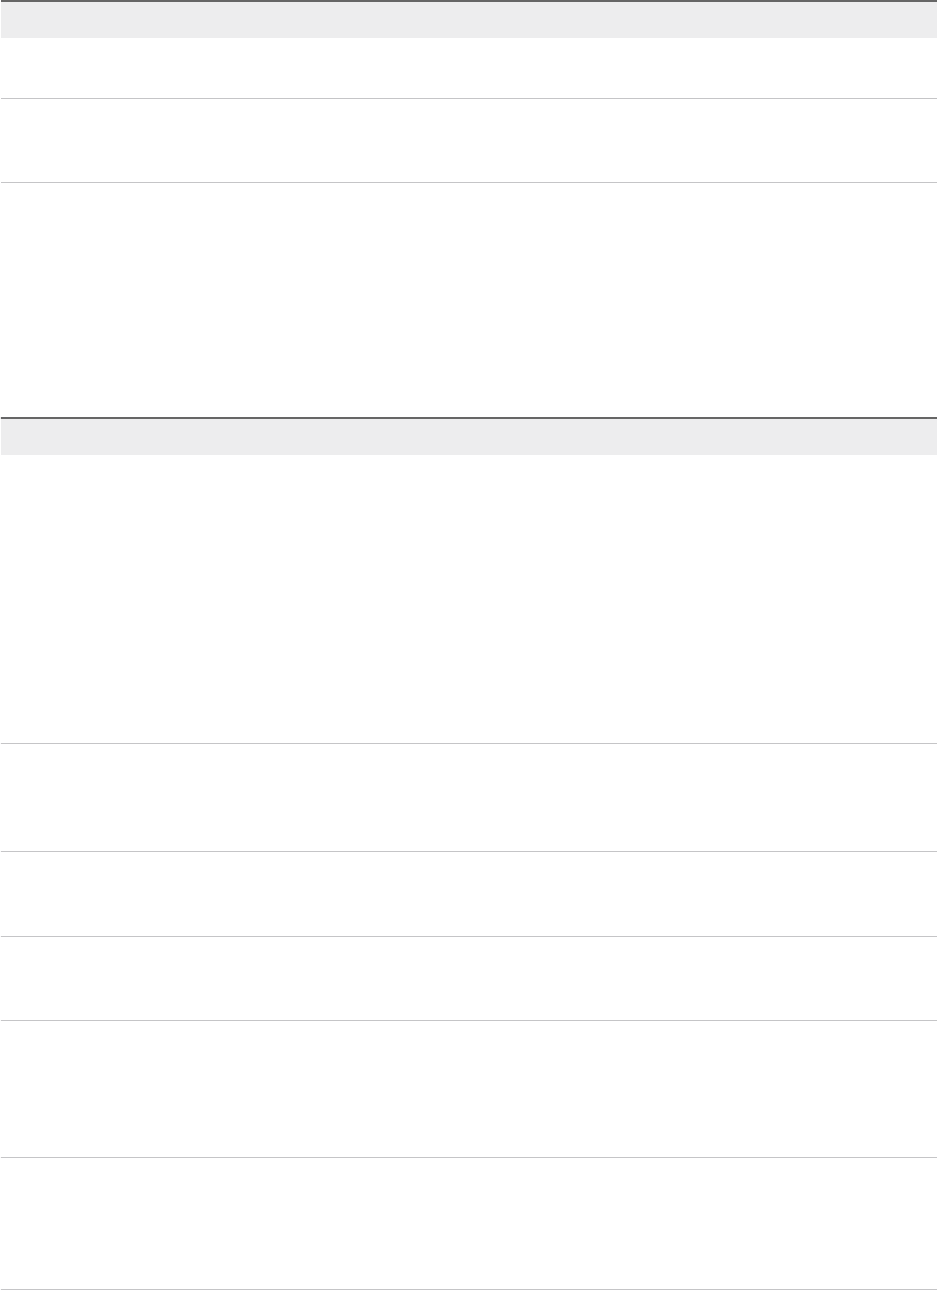Click divider between lower table's fifth and sixth rows
Viewport: 937px width, 1290px height.
point(468,1158)
